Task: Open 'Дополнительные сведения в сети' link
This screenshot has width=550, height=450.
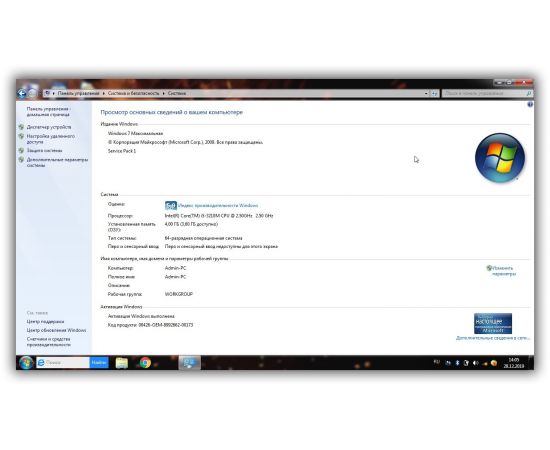Action: click(x=493, y=338)
